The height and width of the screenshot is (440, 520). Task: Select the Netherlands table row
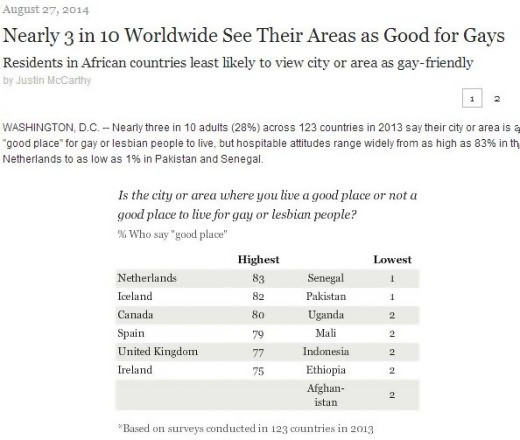pyautogui.click(x=267, y=278)
